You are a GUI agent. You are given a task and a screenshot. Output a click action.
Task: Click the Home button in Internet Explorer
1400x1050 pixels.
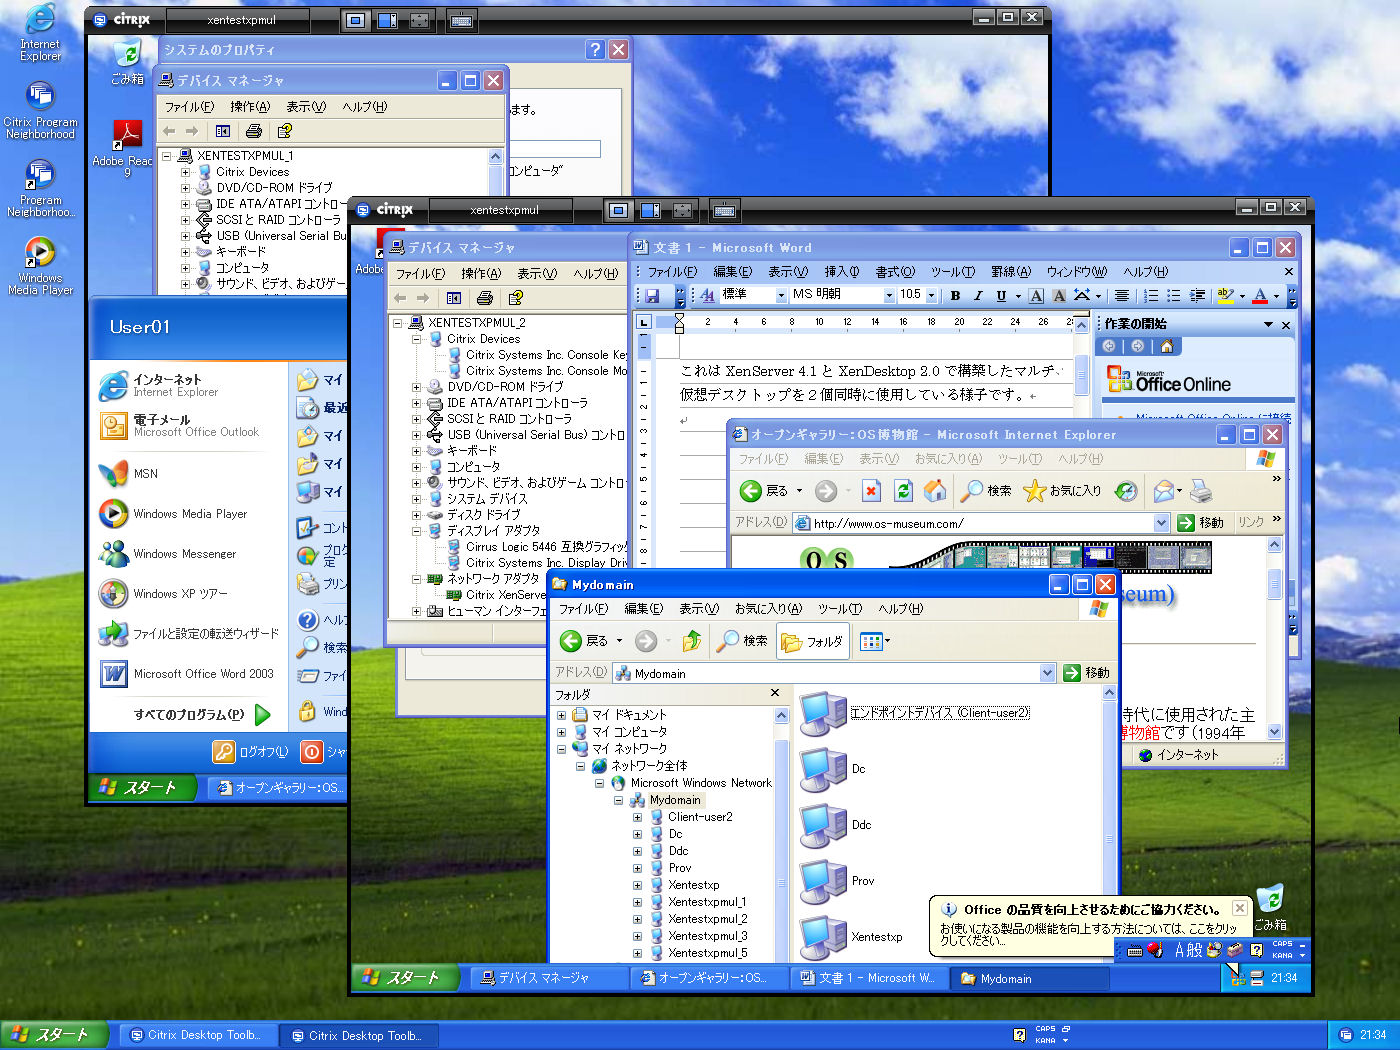click(935, 490)
